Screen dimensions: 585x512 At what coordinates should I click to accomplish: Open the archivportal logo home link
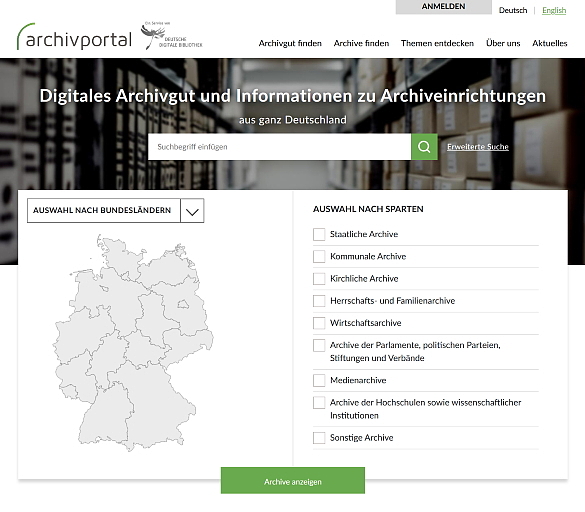(74, 37)
